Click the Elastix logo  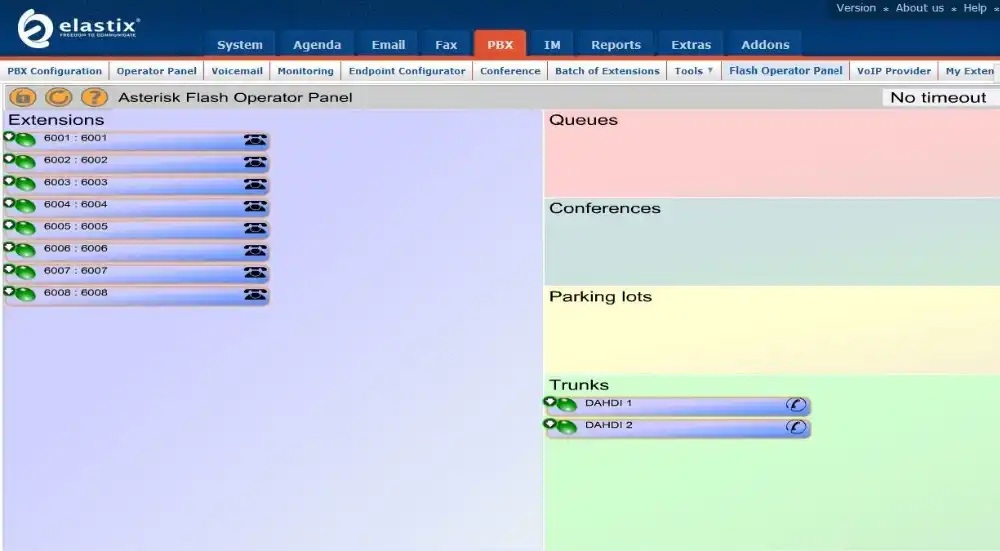(78, 28)
